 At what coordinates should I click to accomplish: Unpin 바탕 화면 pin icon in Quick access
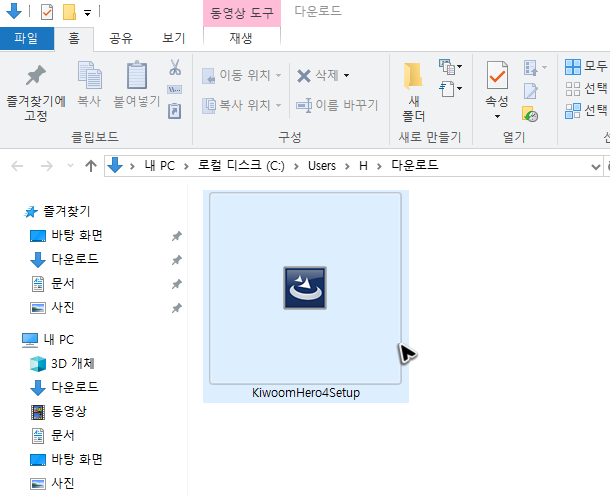177,236
